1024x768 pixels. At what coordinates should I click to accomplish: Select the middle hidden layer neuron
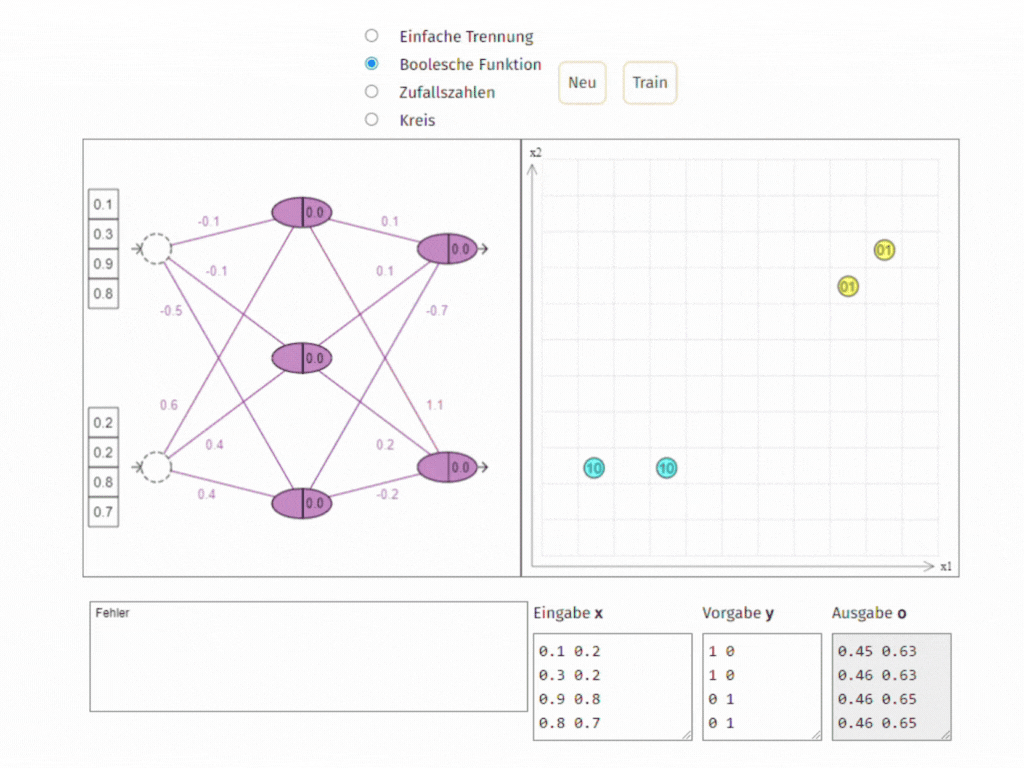tap(301, 356)
